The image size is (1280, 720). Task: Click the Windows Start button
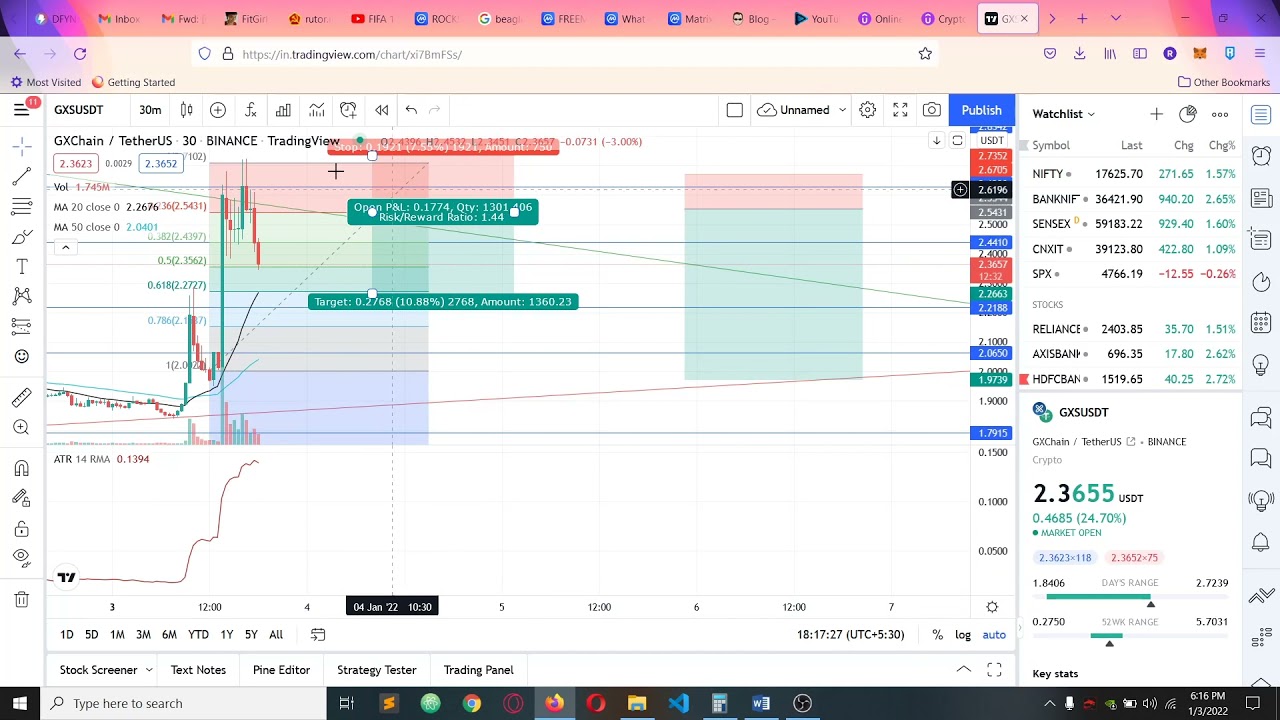[x=20, y=704]
